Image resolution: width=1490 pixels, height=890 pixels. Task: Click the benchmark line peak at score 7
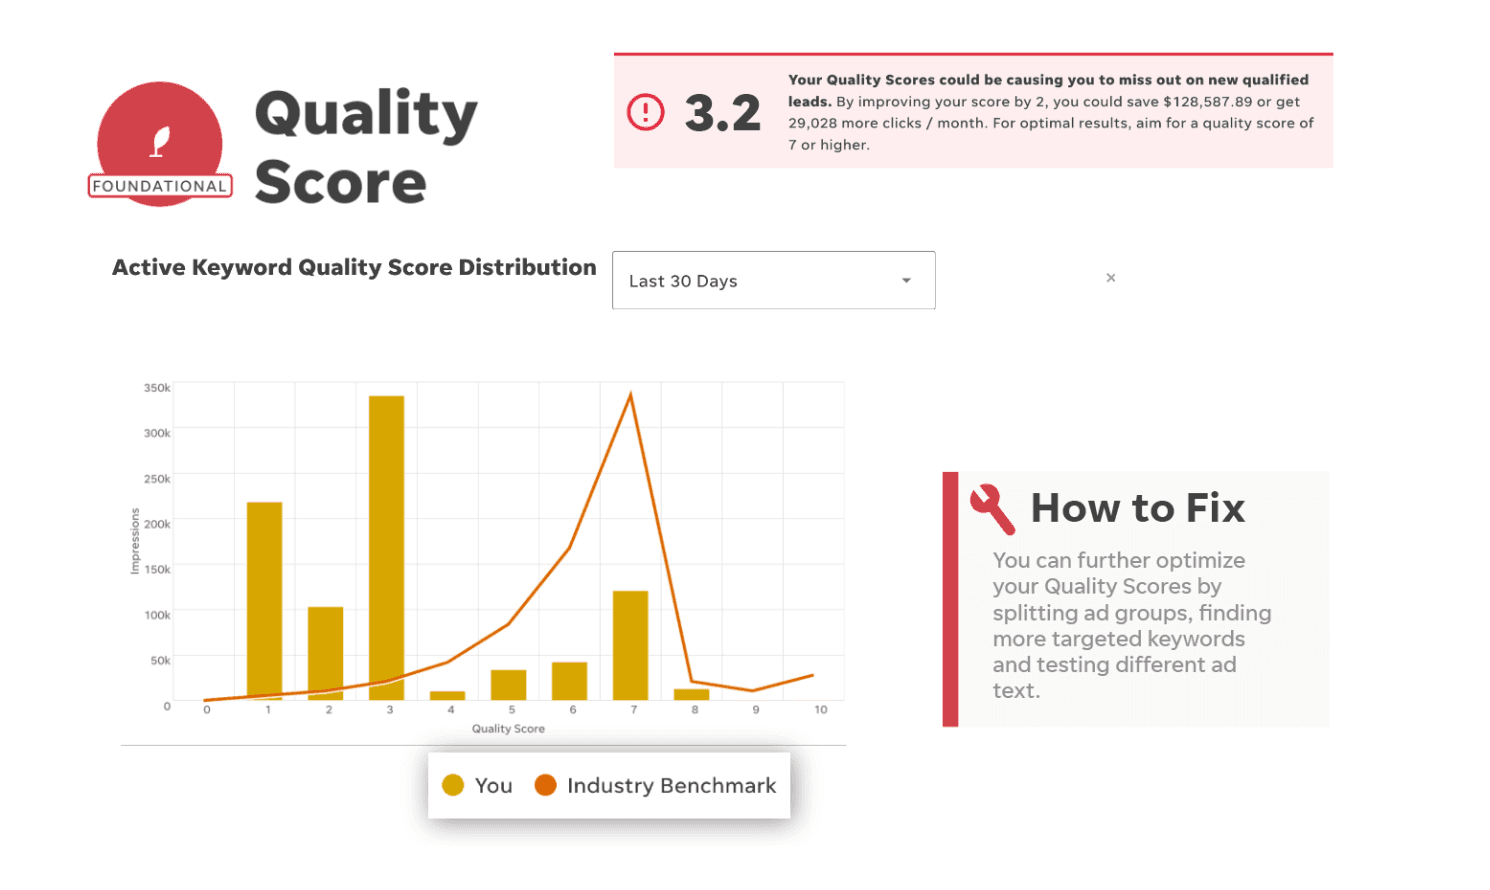pyautogui.click(x=631, y=395)
